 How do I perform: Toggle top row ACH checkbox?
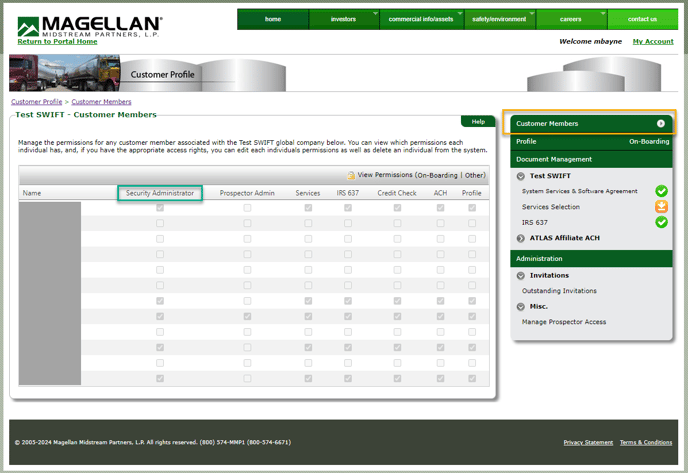(x=441, y=208)
